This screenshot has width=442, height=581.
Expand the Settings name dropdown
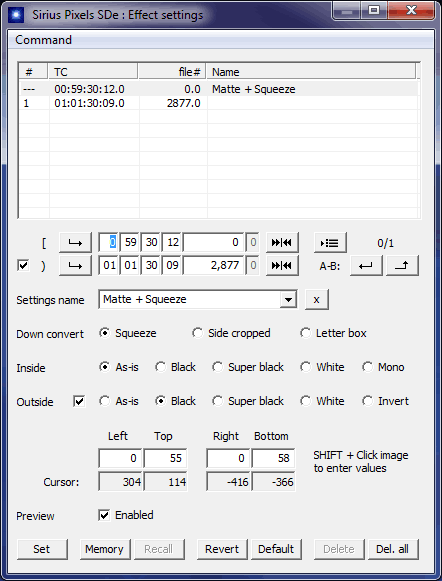[288, 299]
